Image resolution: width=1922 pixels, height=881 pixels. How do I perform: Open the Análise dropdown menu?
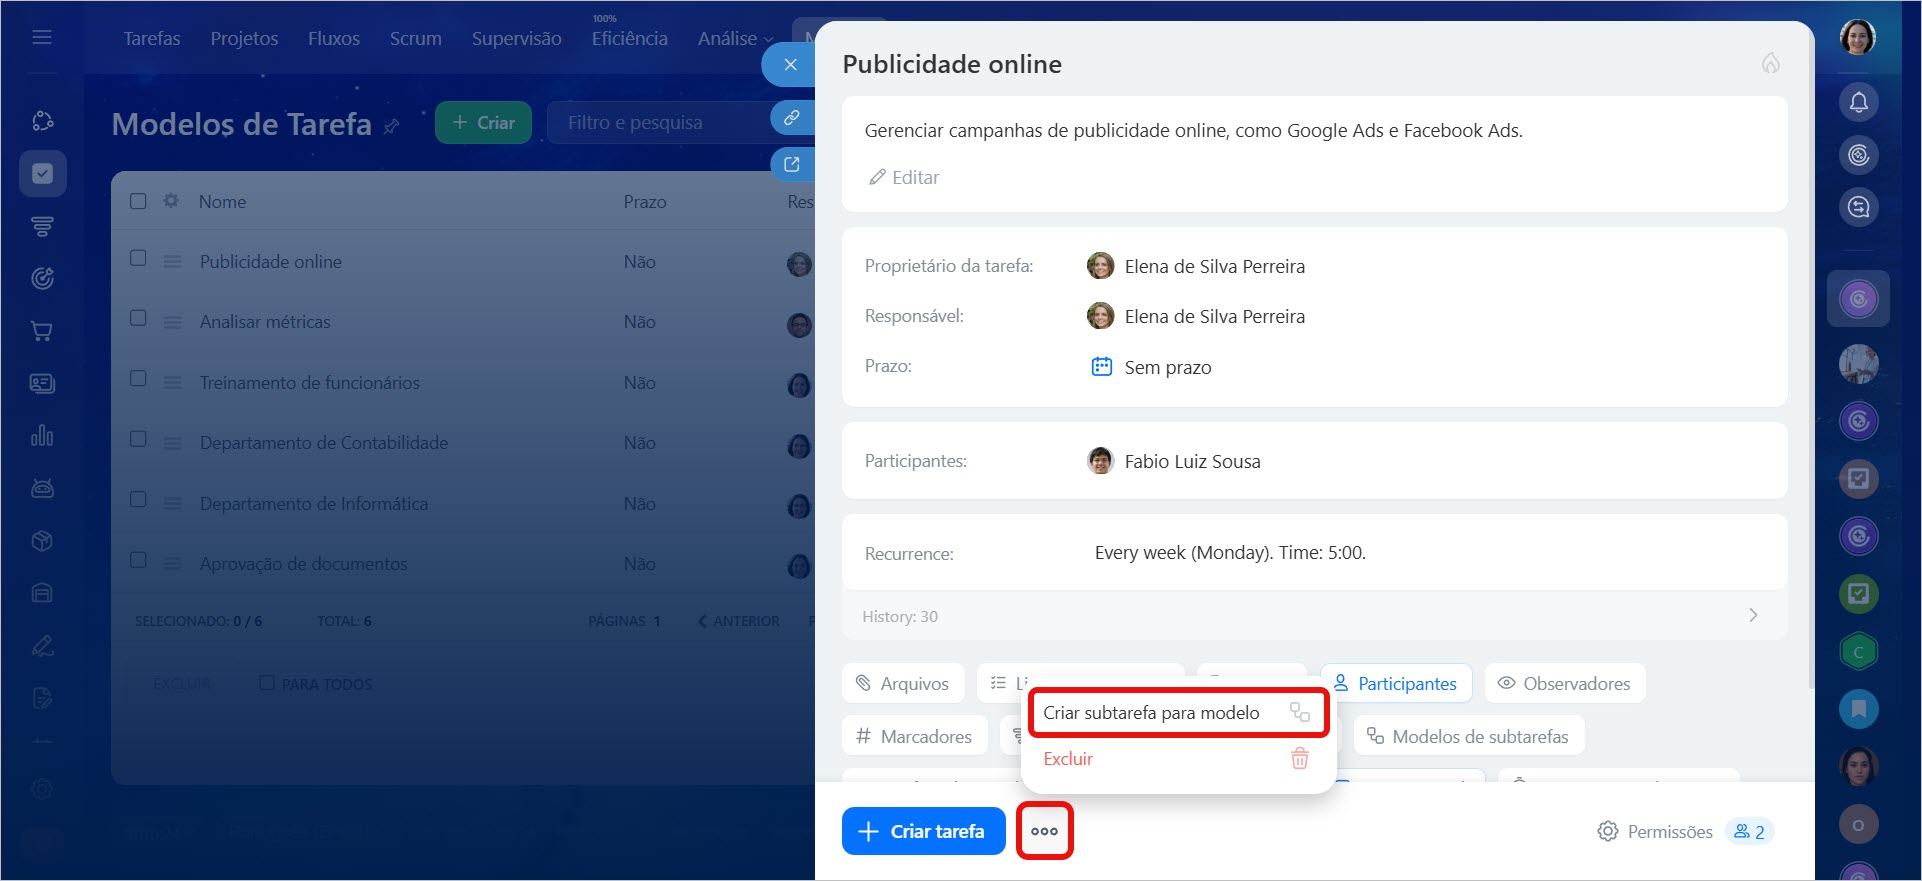point(734,38)
